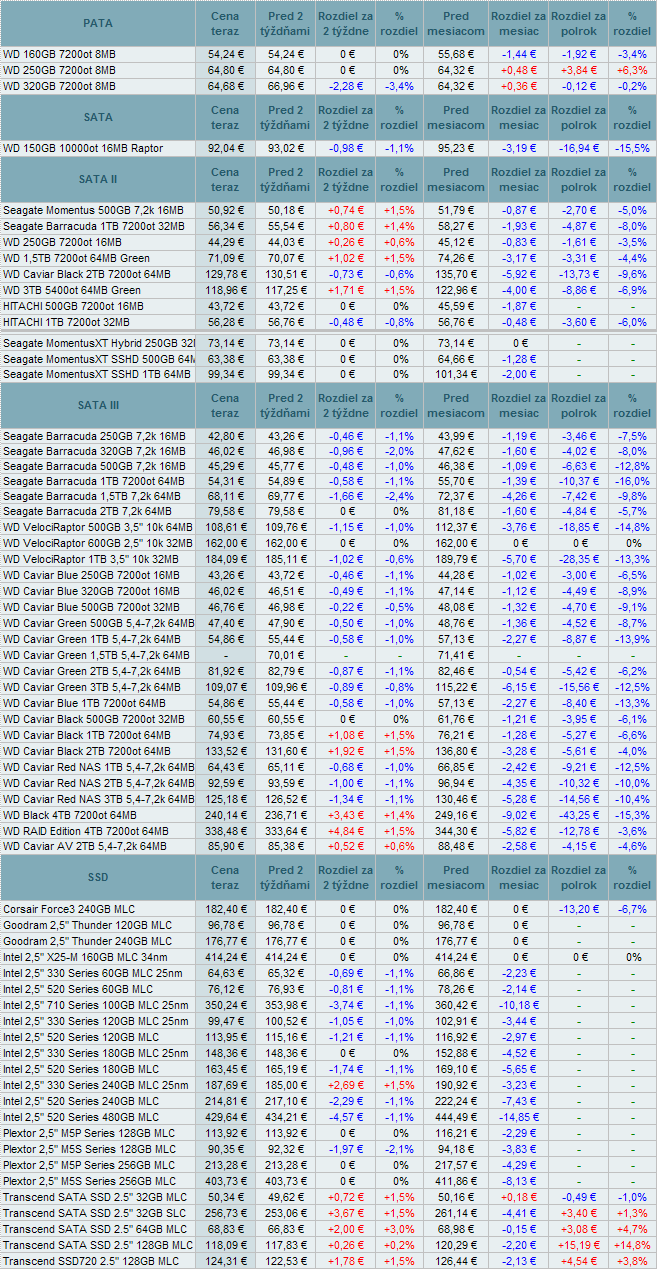The image size is (657, 1269).
Task: Select the 'Cena teraz' header in PATA section
Action: 225,23
